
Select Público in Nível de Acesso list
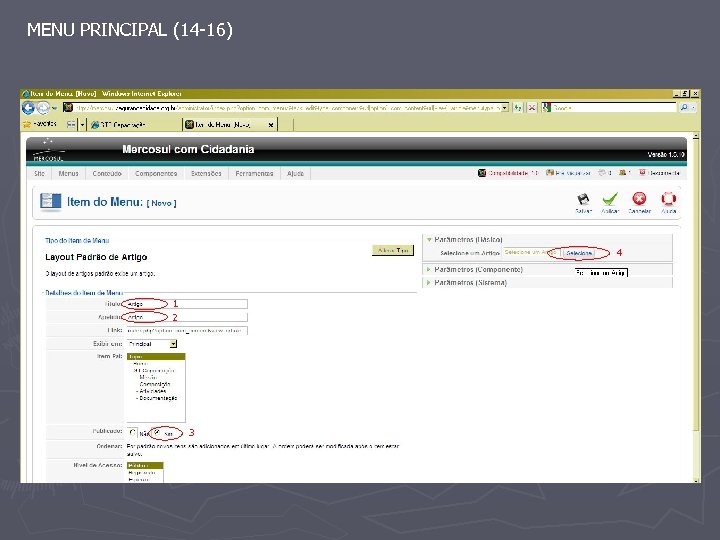[x=145, y=466]
